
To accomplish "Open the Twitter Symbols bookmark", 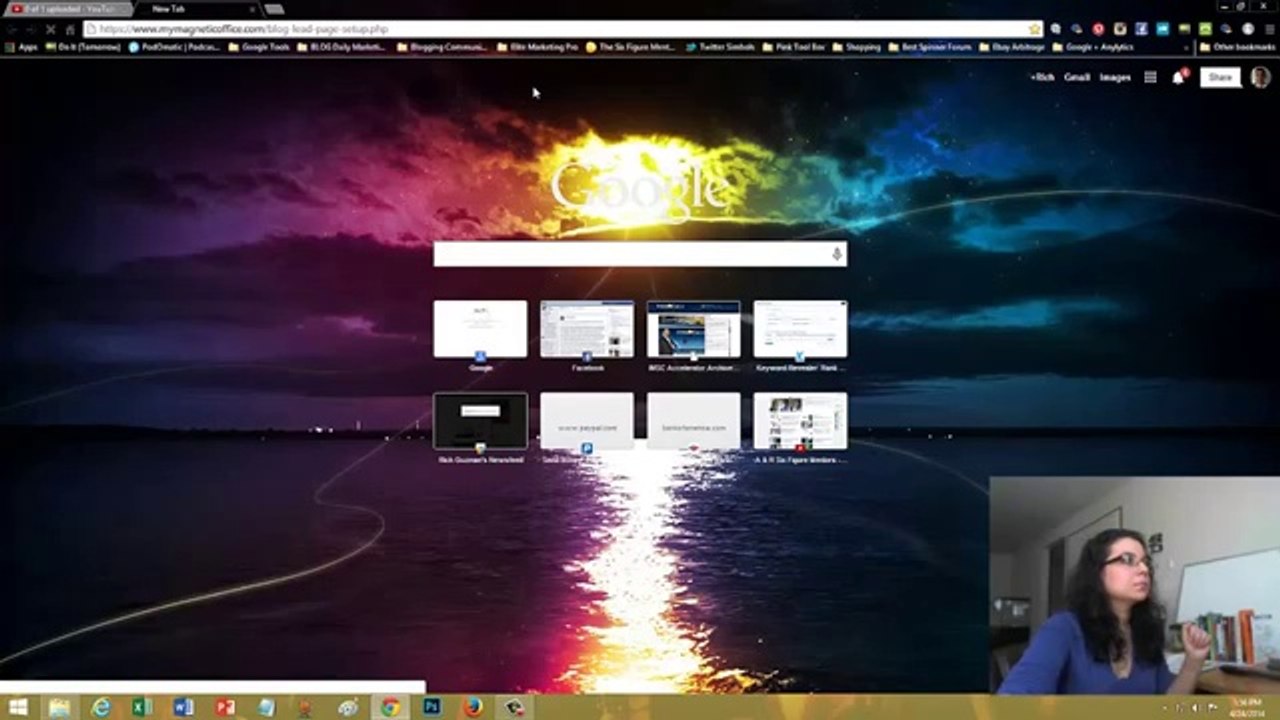I will tap(720, 47).
